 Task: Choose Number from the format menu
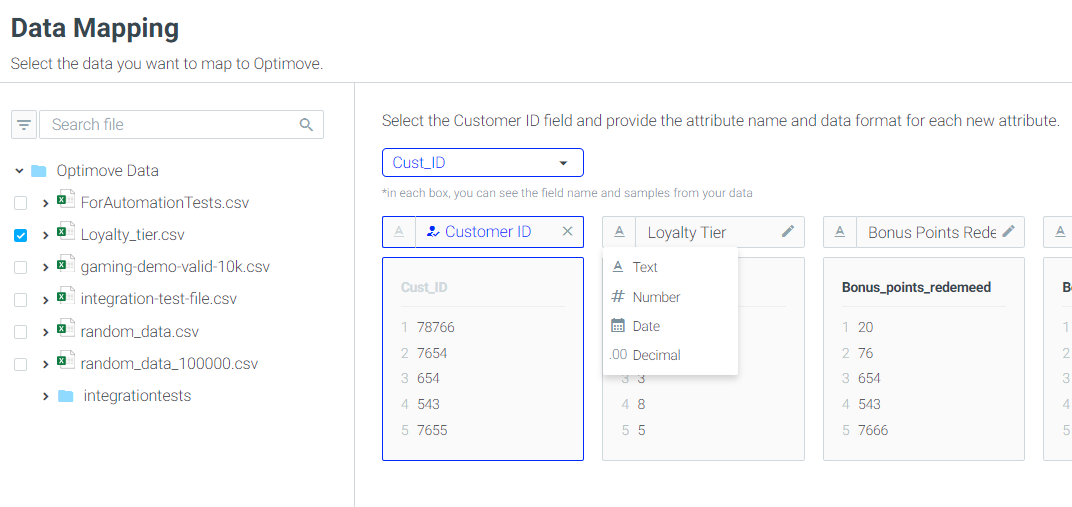point(670,297)
